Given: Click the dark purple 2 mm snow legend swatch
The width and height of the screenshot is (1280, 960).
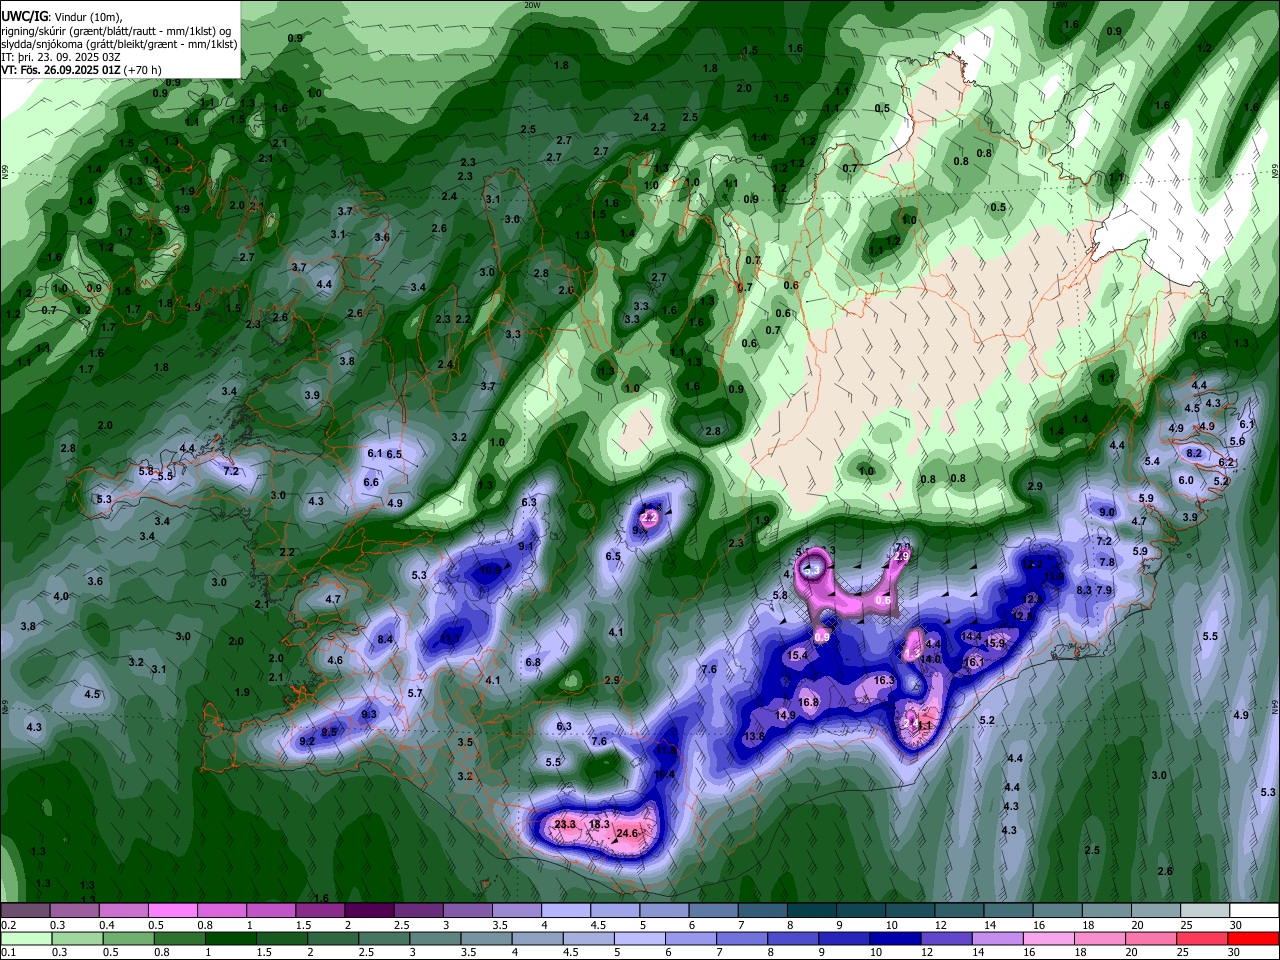Looking at the screenshot, I should [369, 911].
